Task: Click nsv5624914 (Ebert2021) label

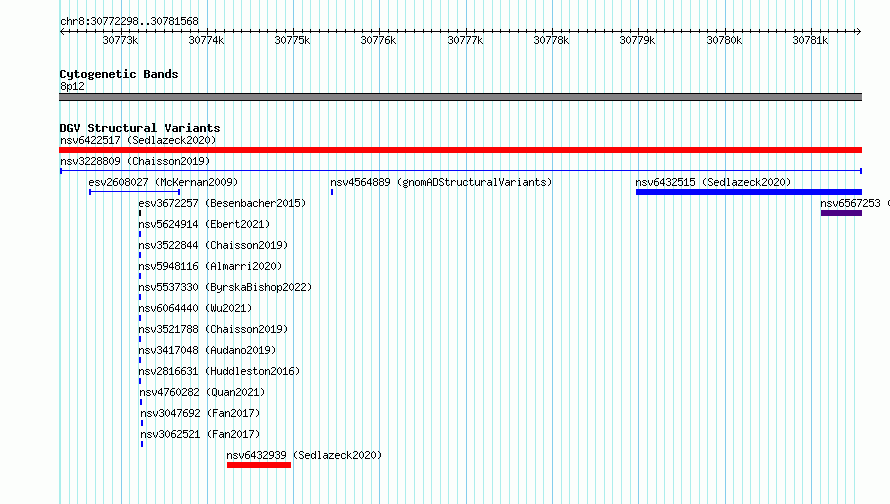Action: pyautogui.click(x=204, y=224)
